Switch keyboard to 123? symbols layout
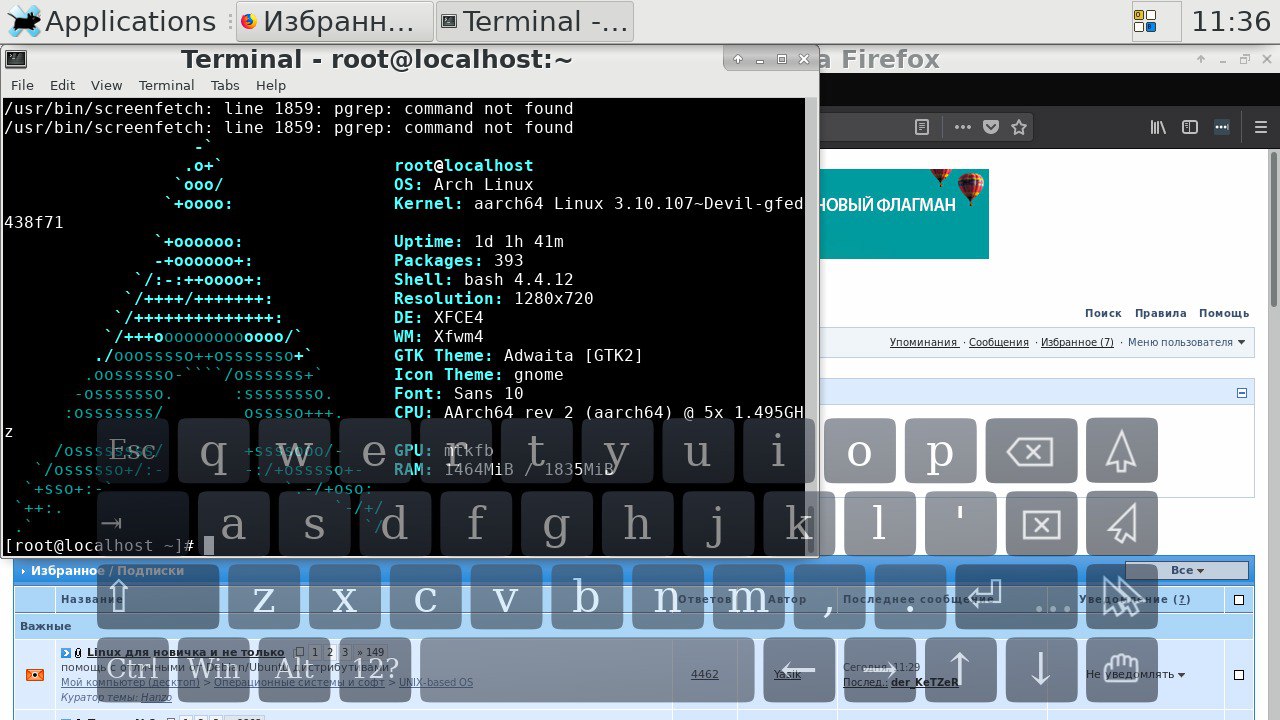This screenshot has height=720, width=1280. pyautogui.click(x=375, y=670)
